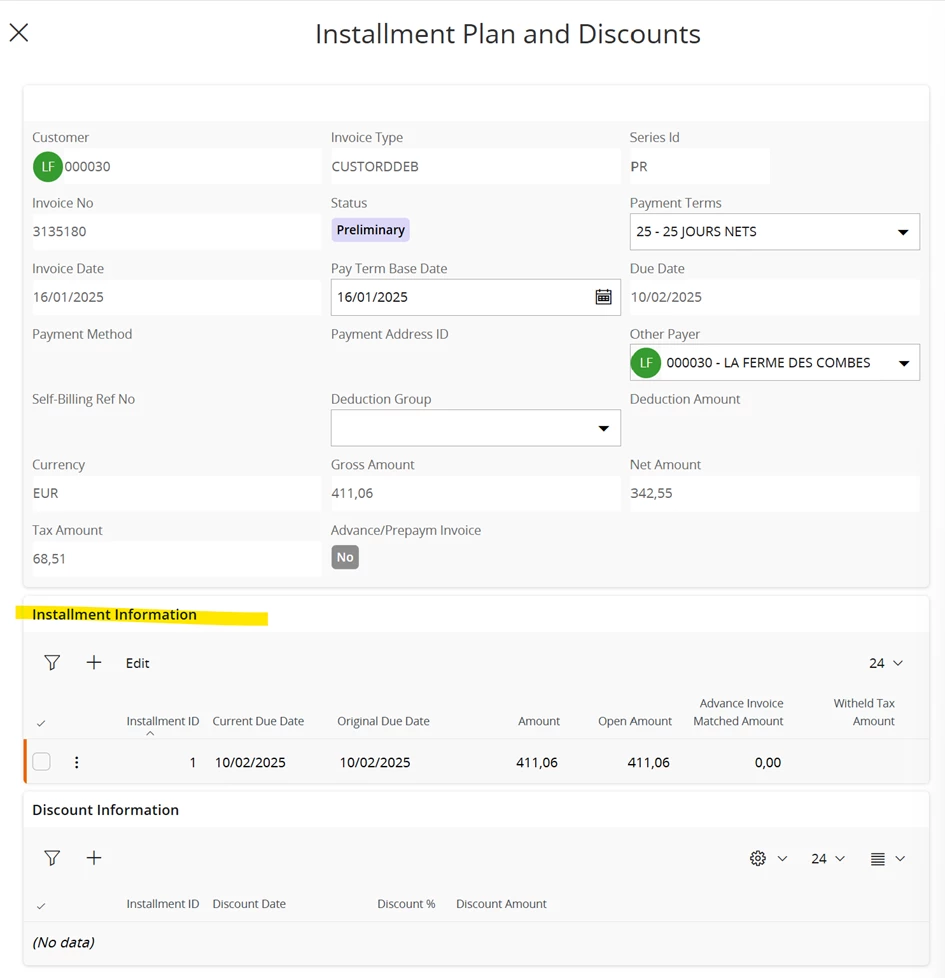Click the Due Date field value 10/02/2025
The height and width of the screenshot is (978, 945).
click(x=666, y=297)
